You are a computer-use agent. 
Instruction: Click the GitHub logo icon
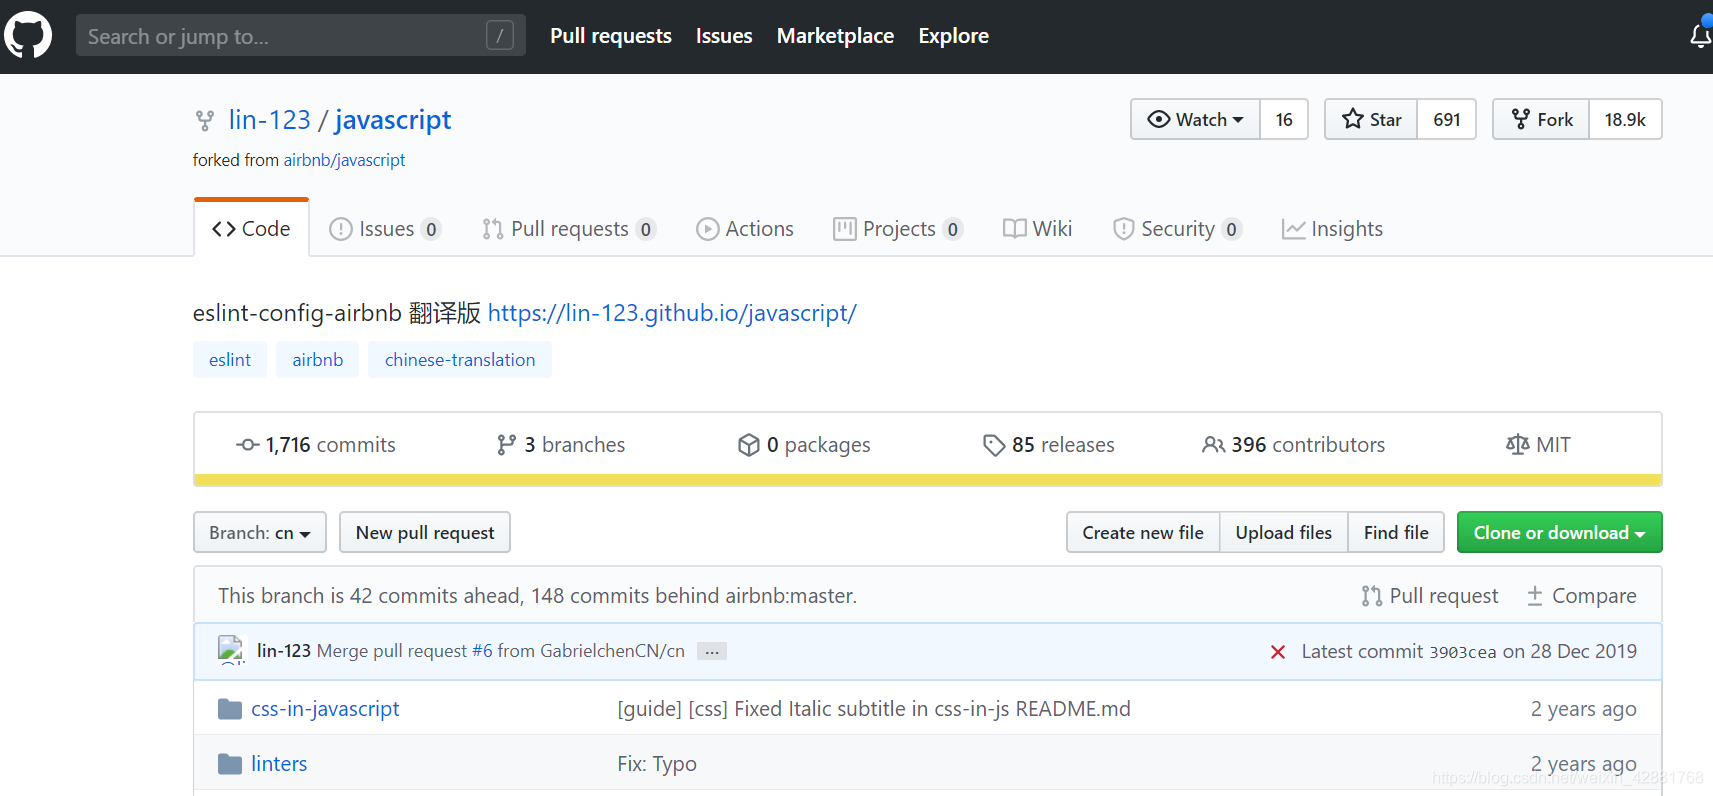click(x=28, y=35)
